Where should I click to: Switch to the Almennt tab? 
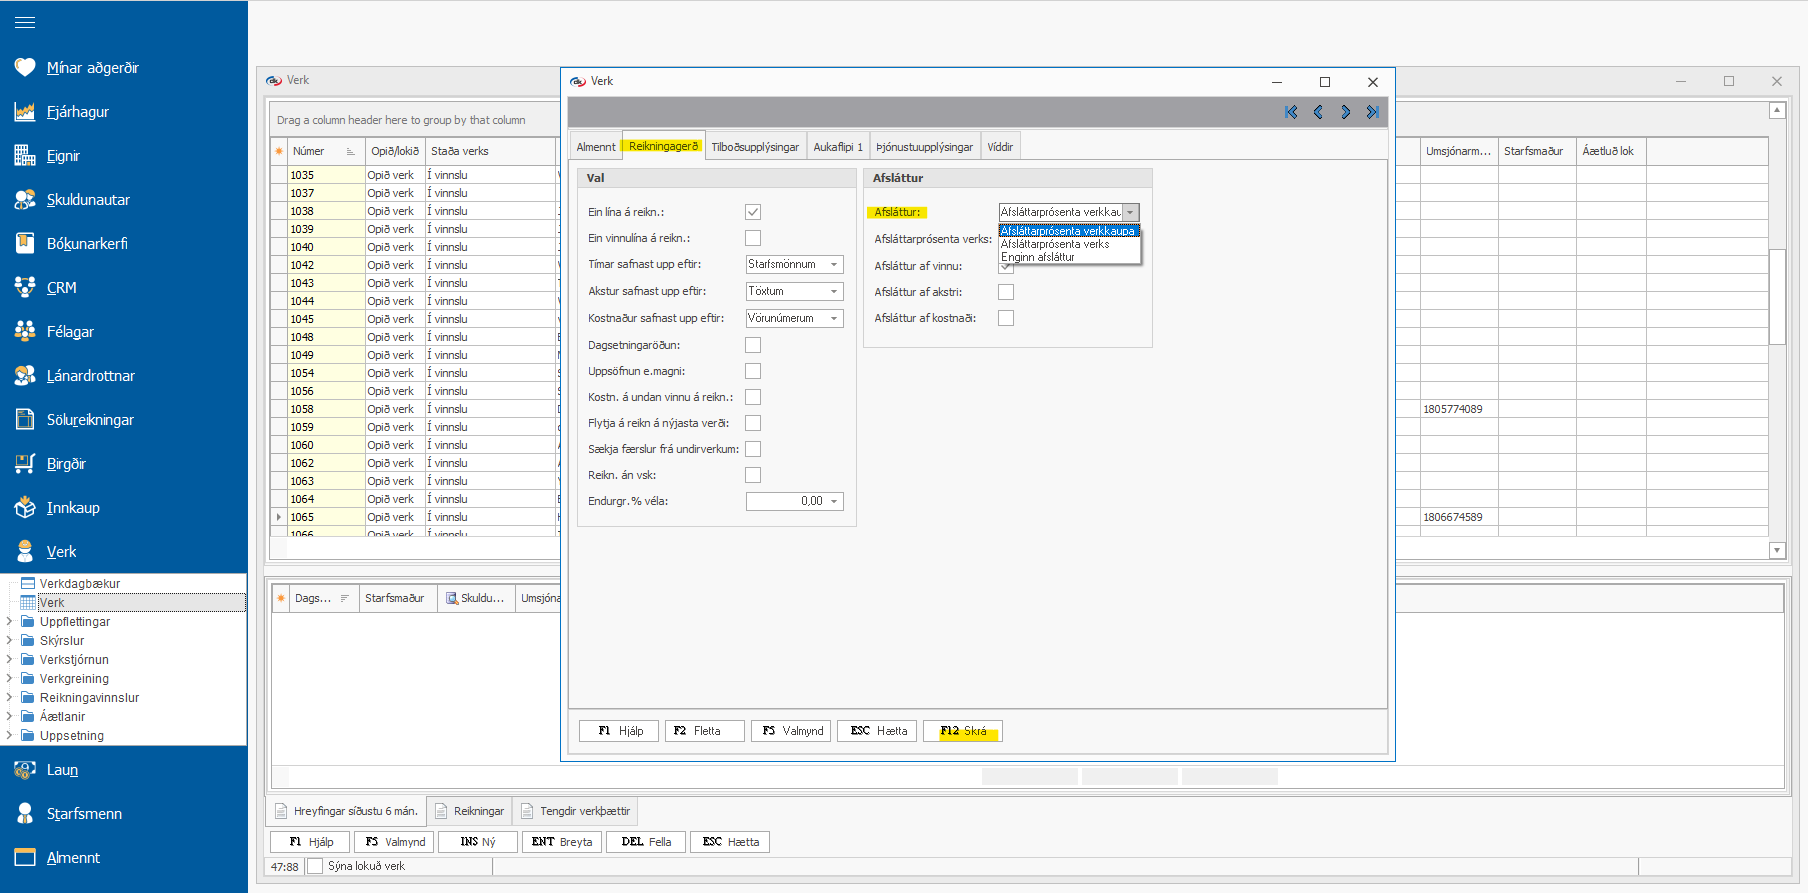pyautogui.click(x=596, y=147)
